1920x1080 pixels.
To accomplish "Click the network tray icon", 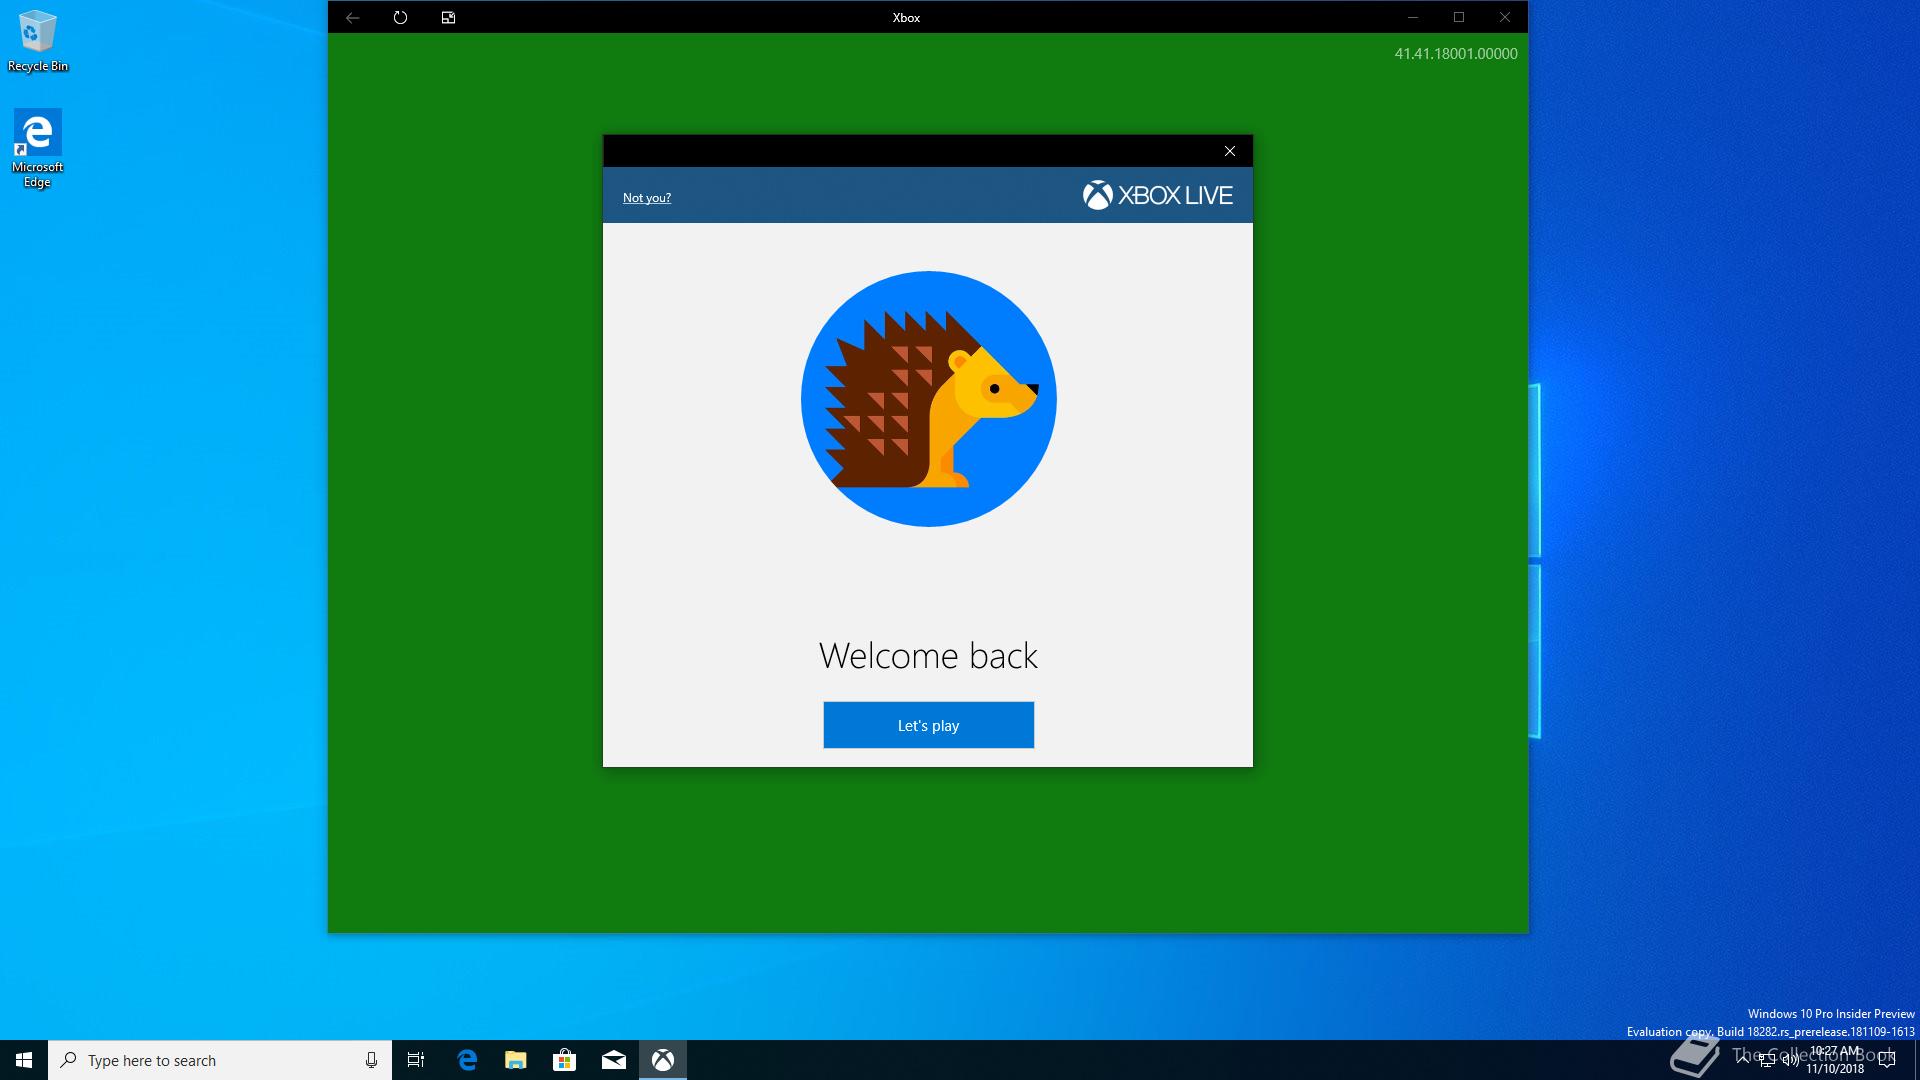I will point(1767,1060).
